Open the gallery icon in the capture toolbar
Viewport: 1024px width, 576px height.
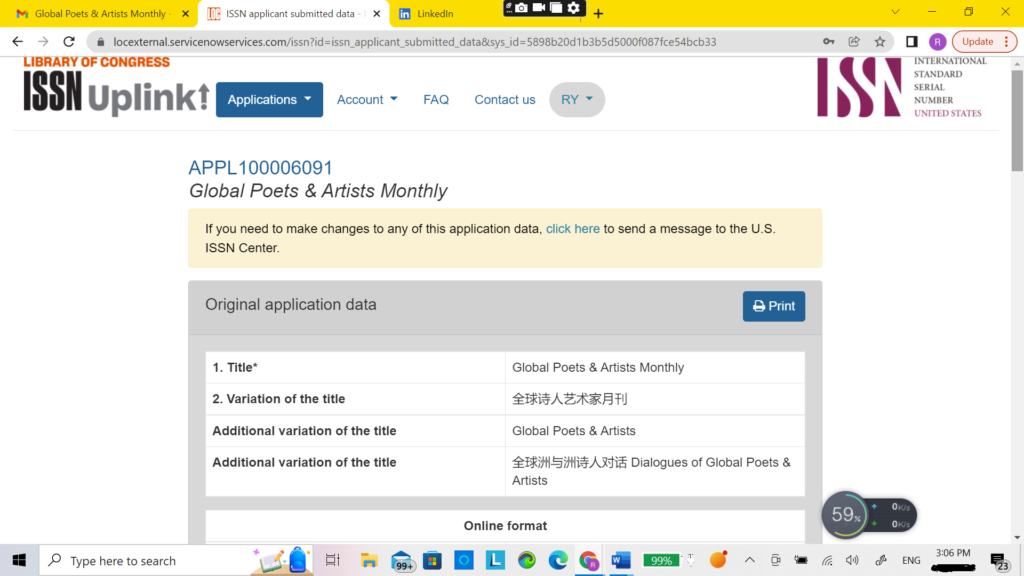click(556, 8)
